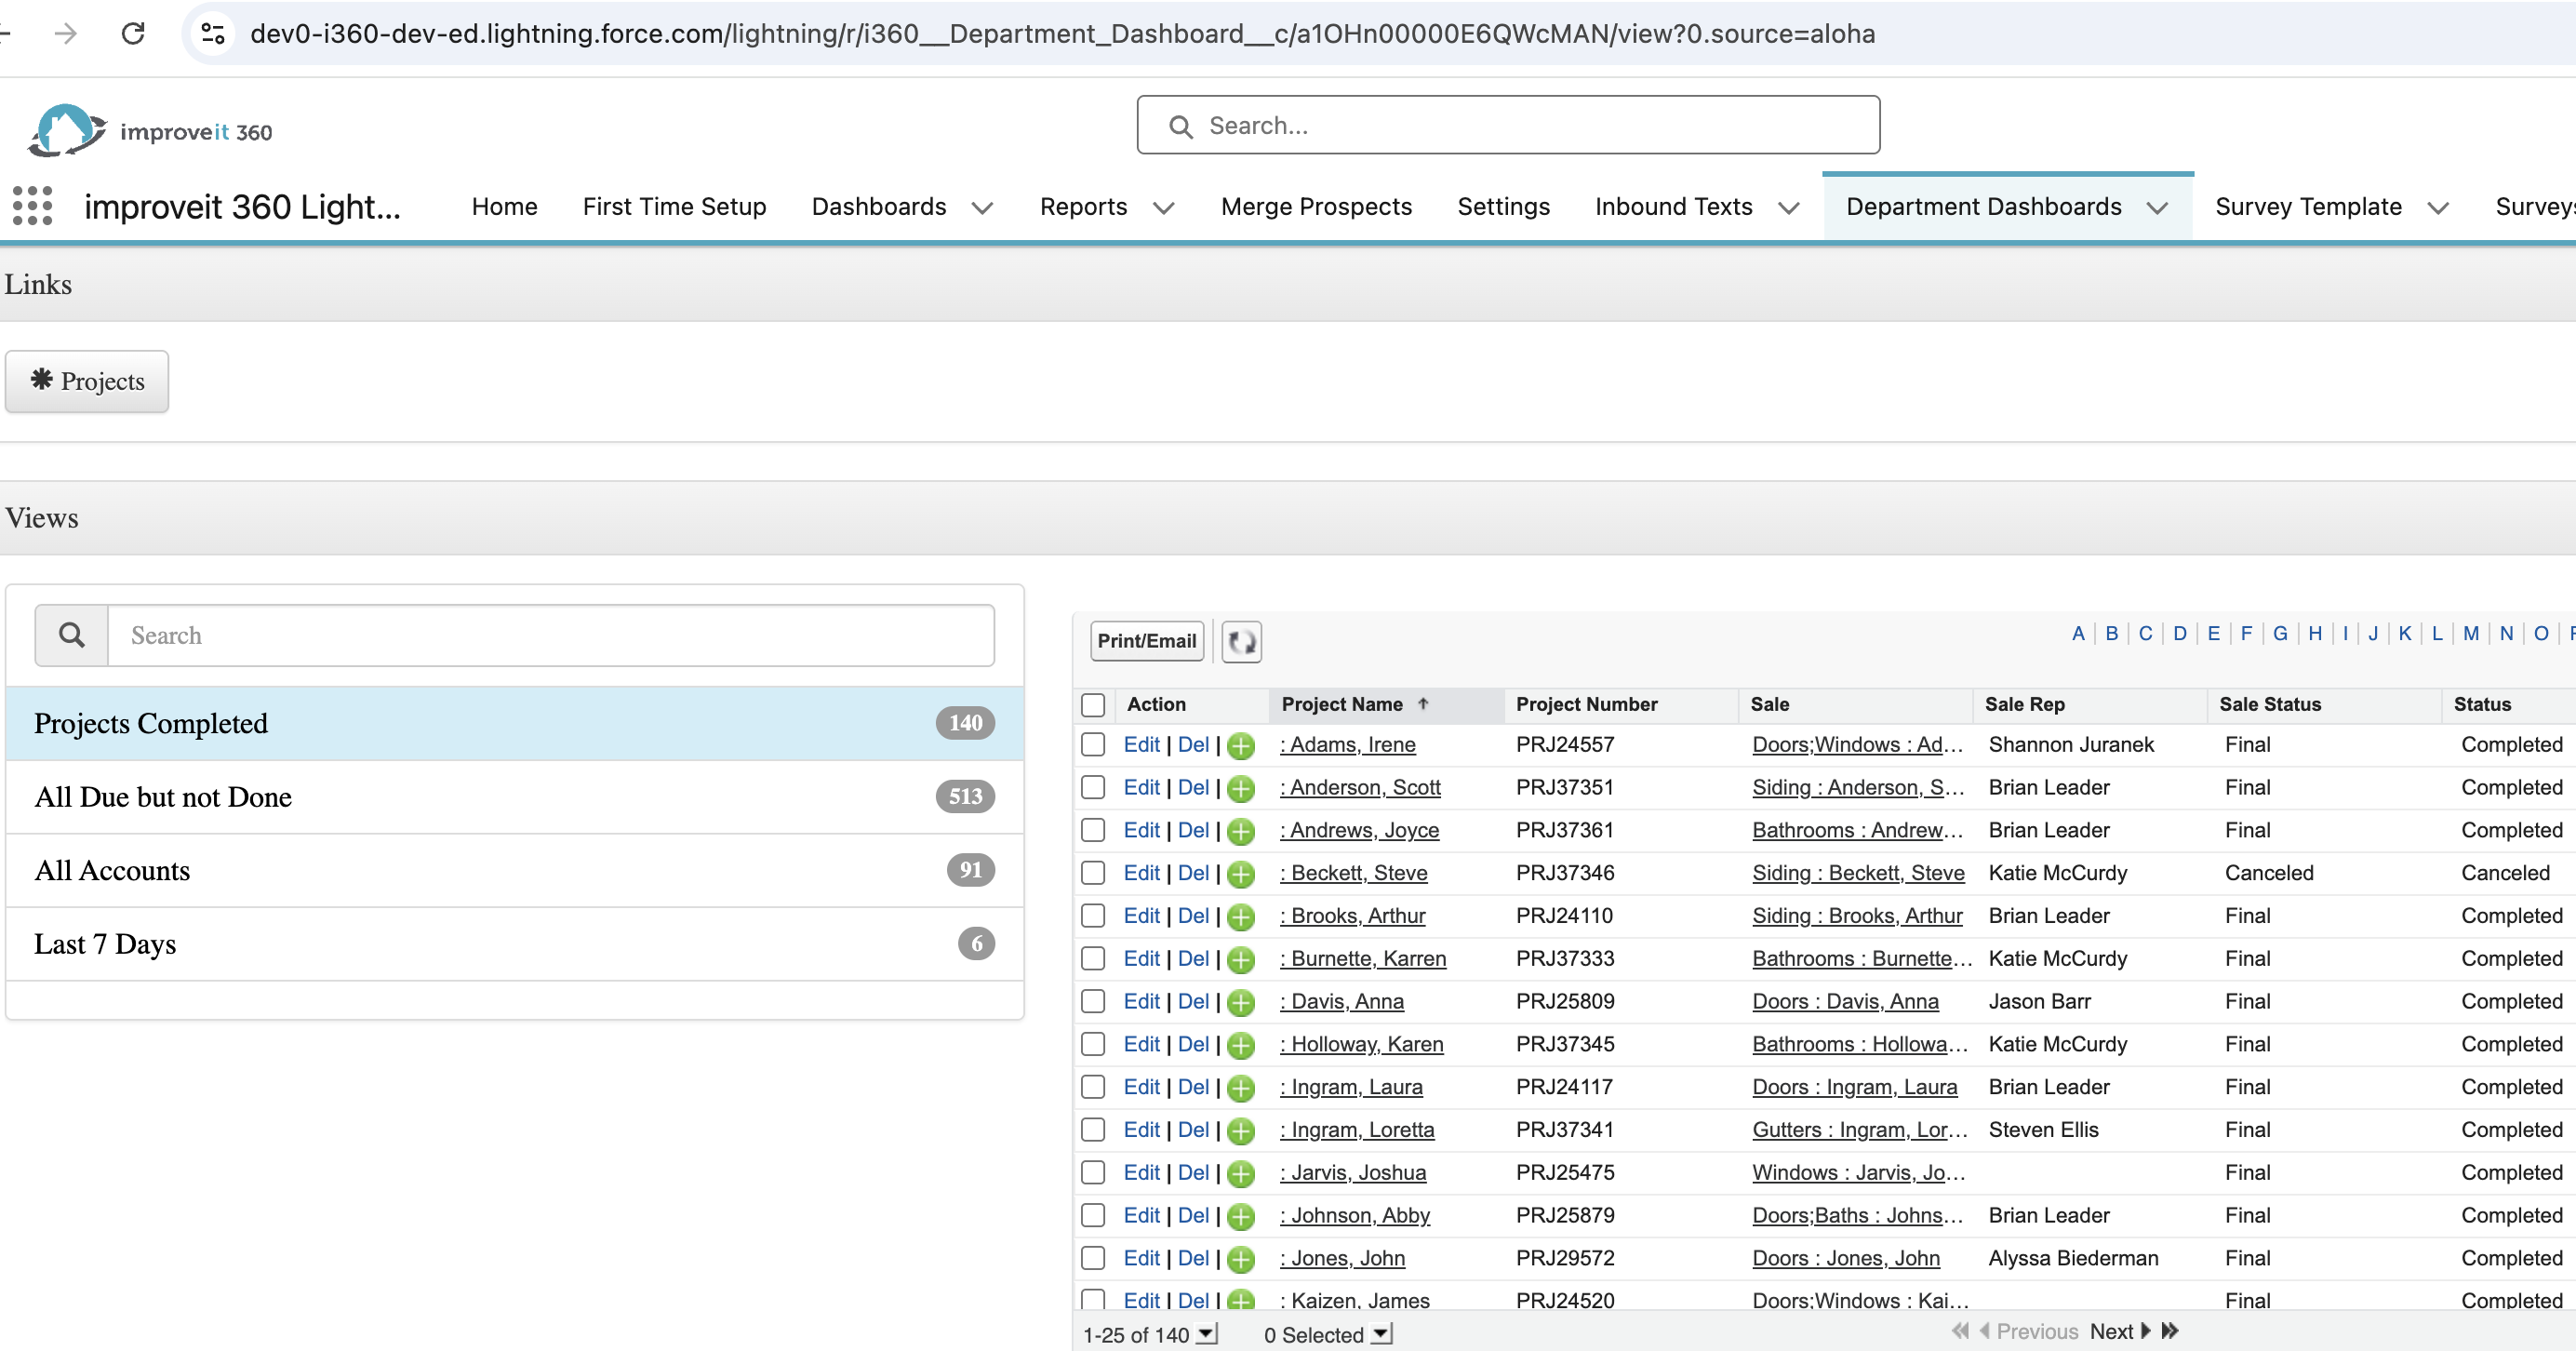Go to the Next page arrow
The height and width of the screenshot is (1351, 2576).
2145,1331
